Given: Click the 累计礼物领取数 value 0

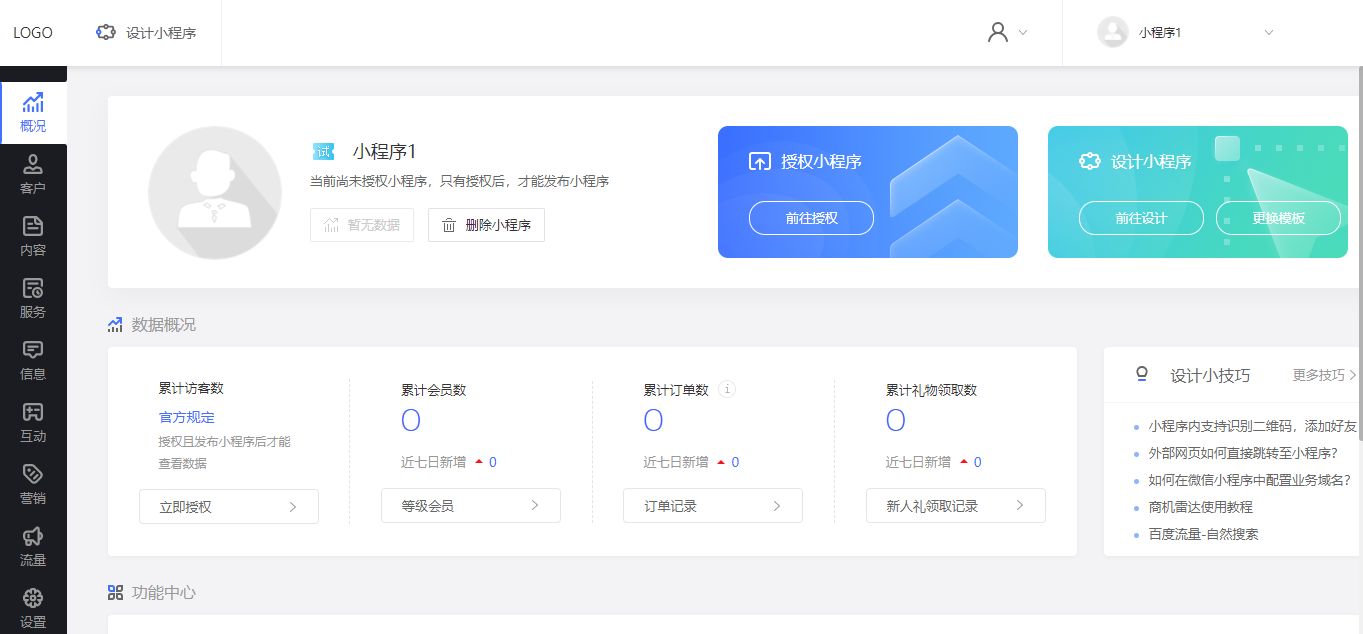Looking at the screenshot, I should click(x=896, y=421).
